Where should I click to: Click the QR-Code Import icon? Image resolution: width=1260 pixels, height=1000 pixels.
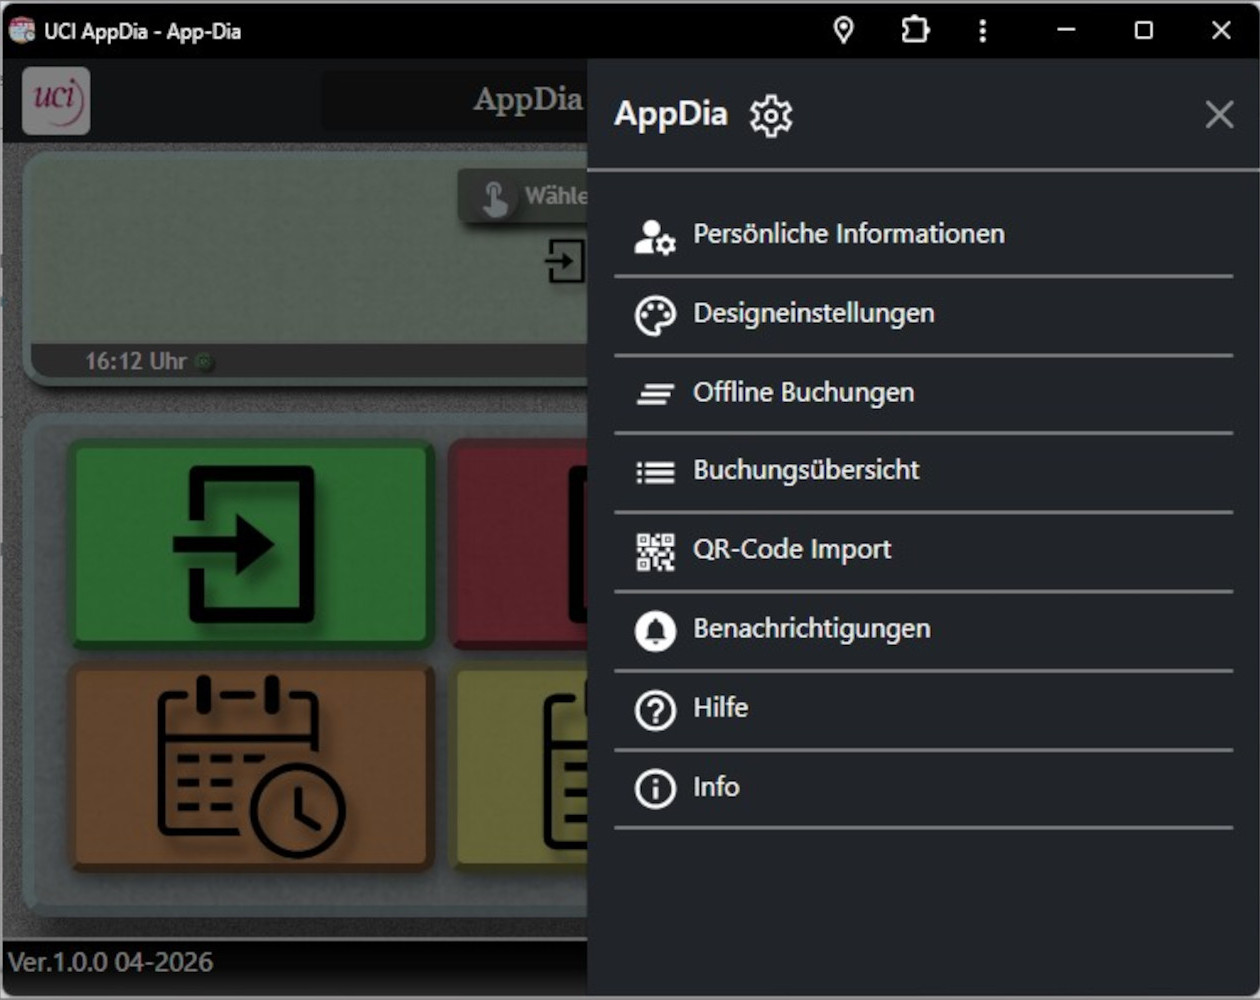[x=655, y=551]
